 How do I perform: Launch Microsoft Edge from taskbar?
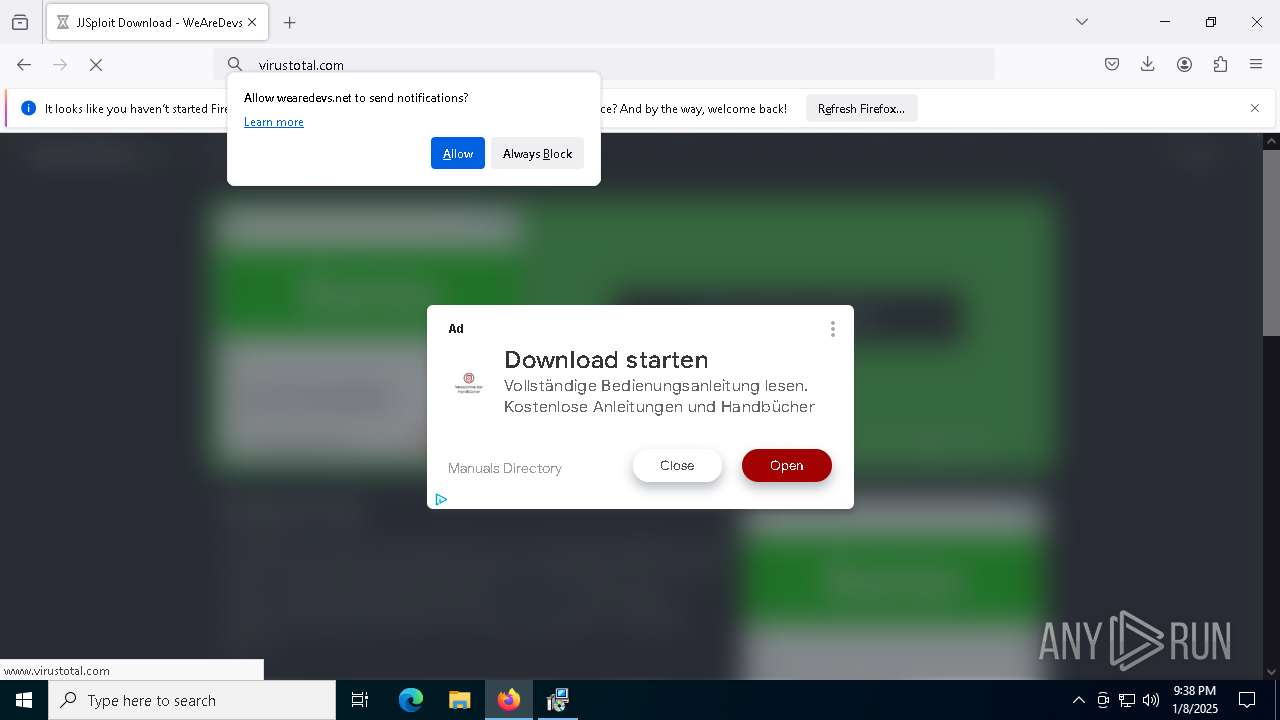click(x=411, y=700)
